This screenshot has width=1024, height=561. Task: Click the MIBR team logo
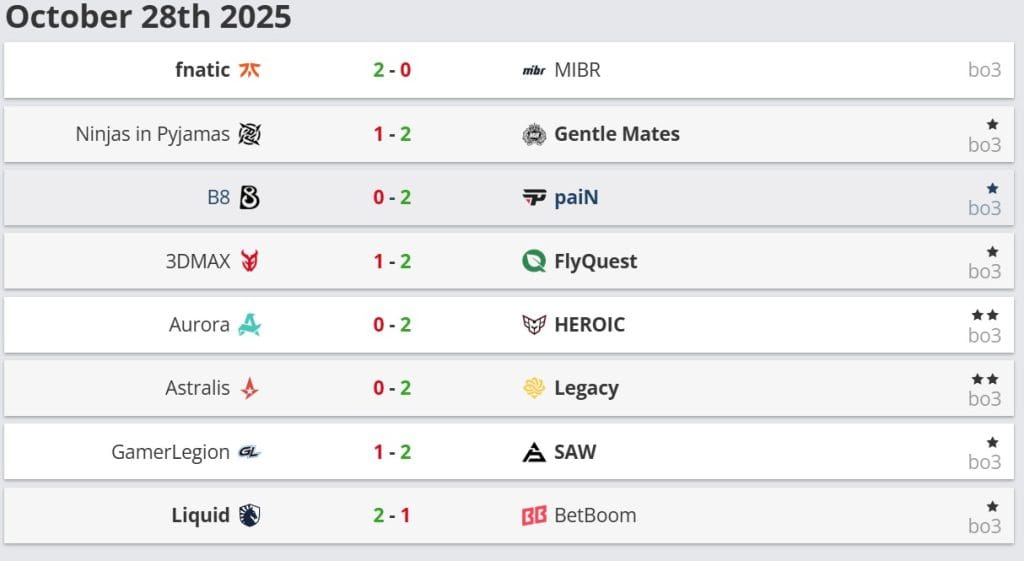point(534,70)
